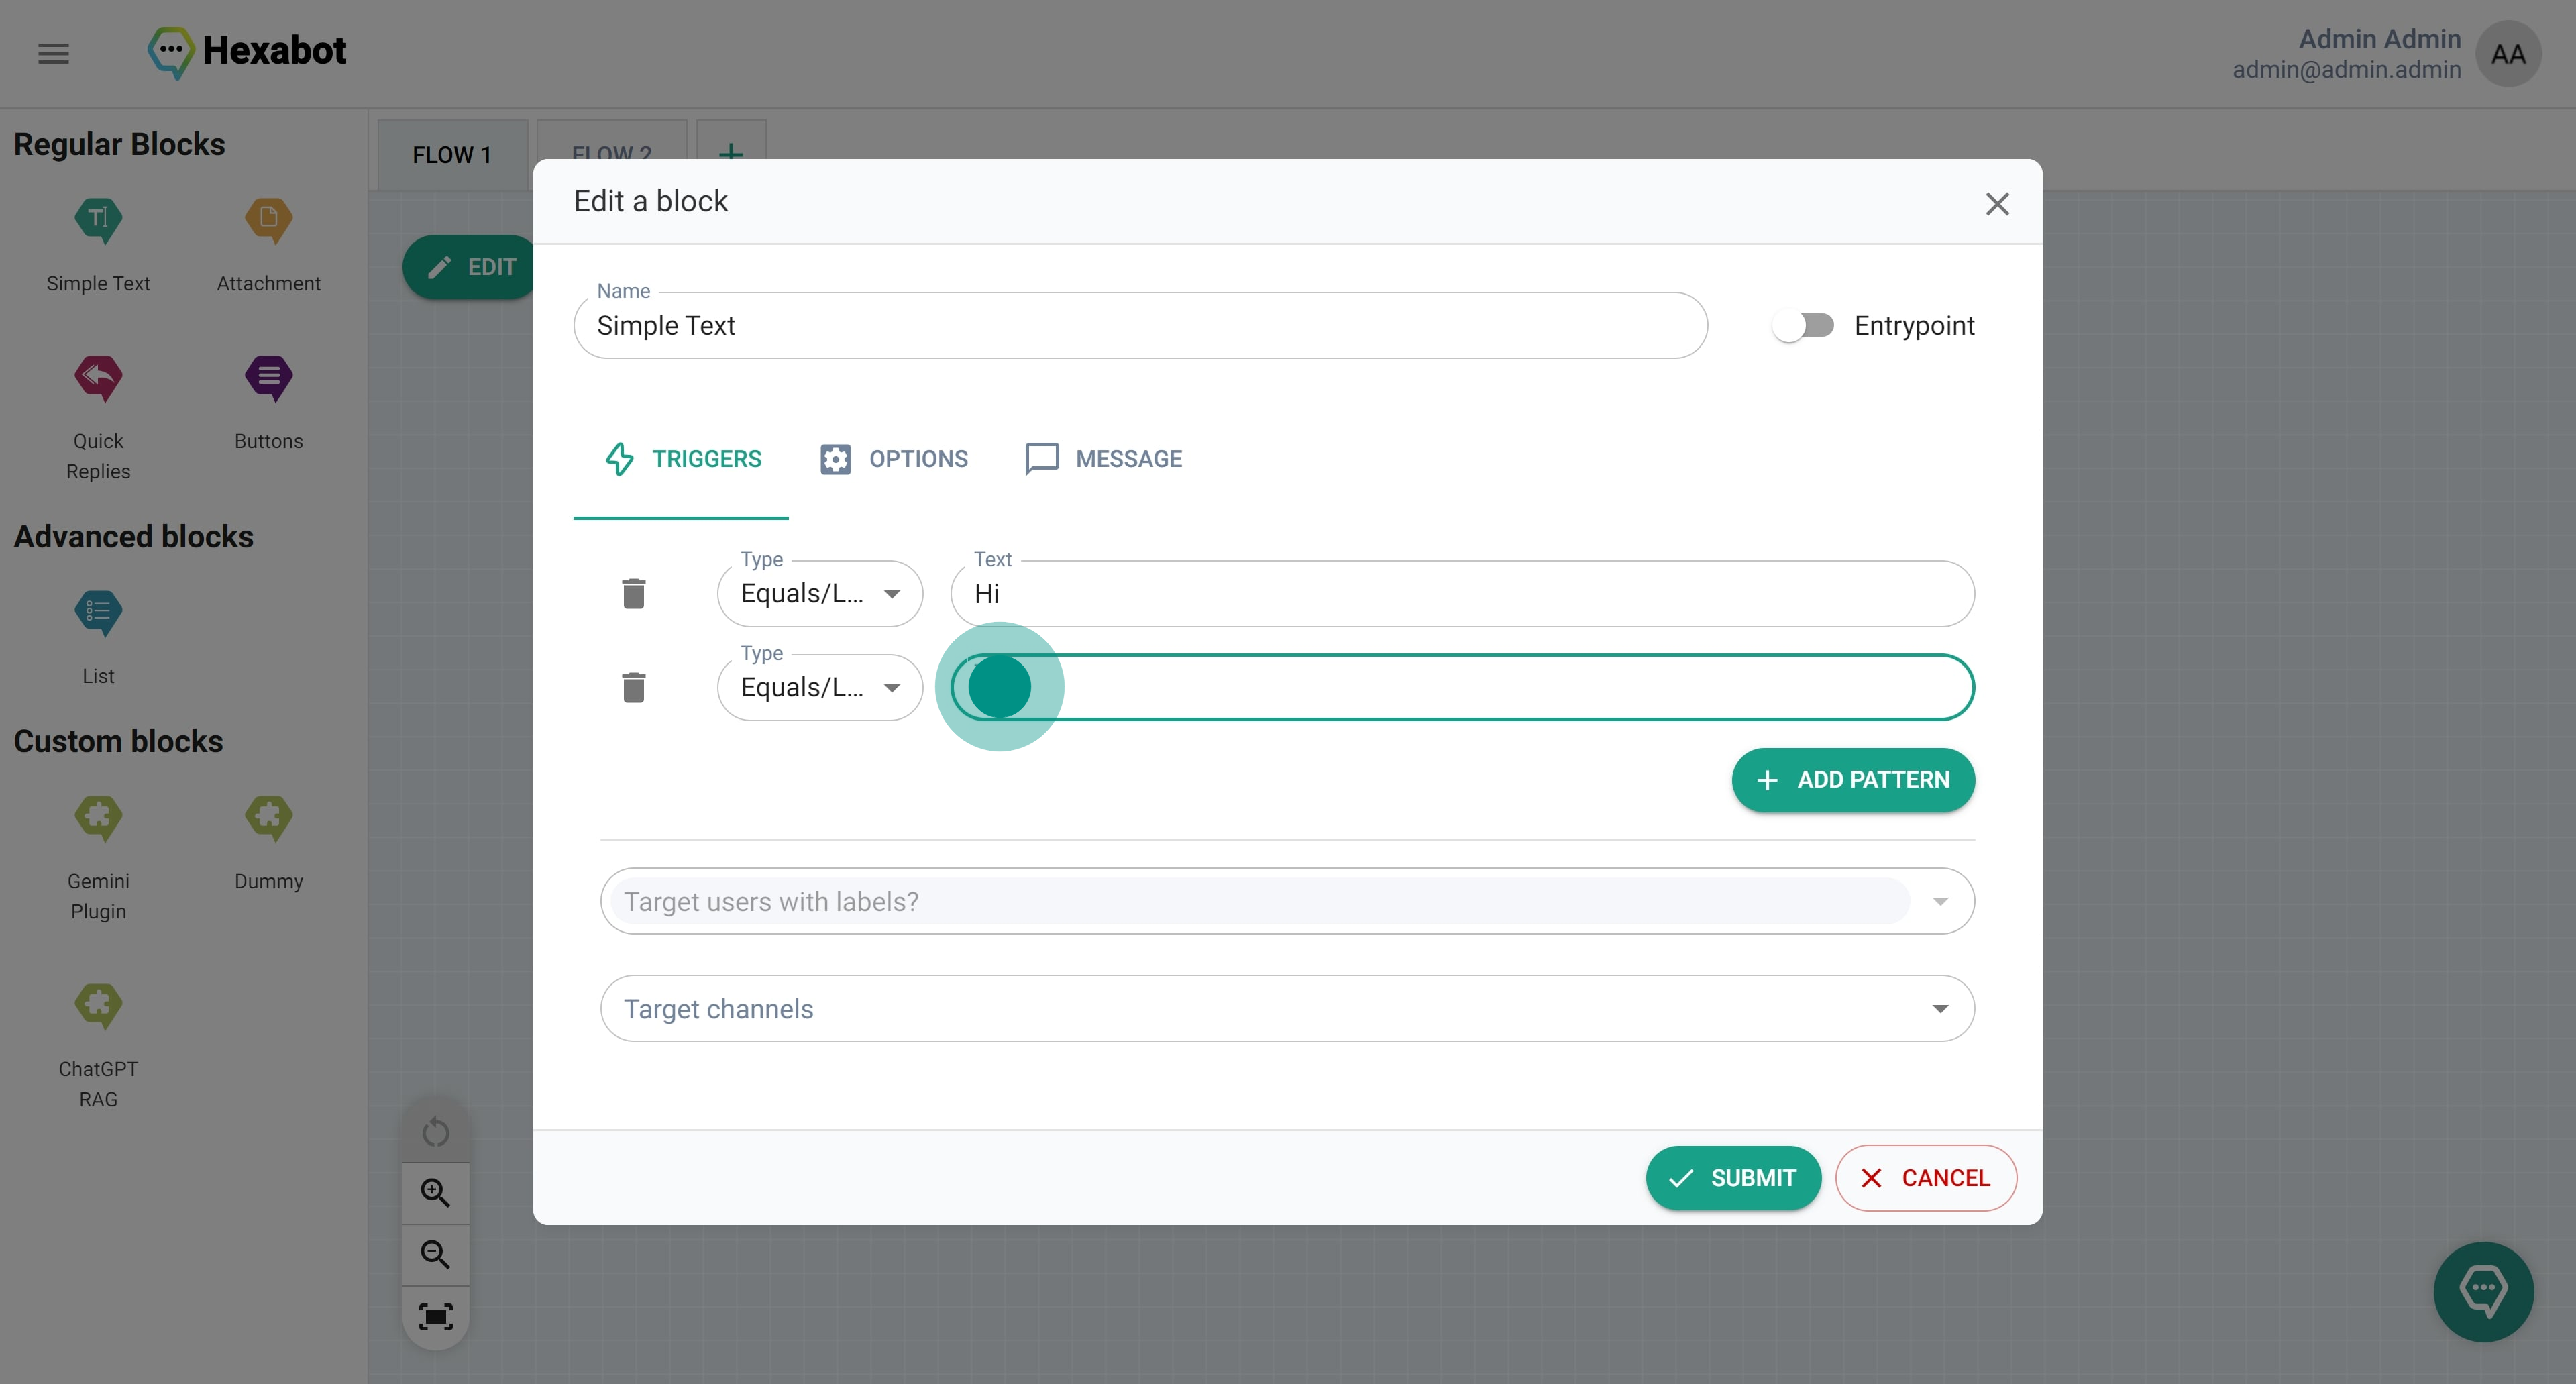Screen dimensions: 2576x1384
Task: Open Type dropdown for empty pattern
Action: click(x=819, y=688)
